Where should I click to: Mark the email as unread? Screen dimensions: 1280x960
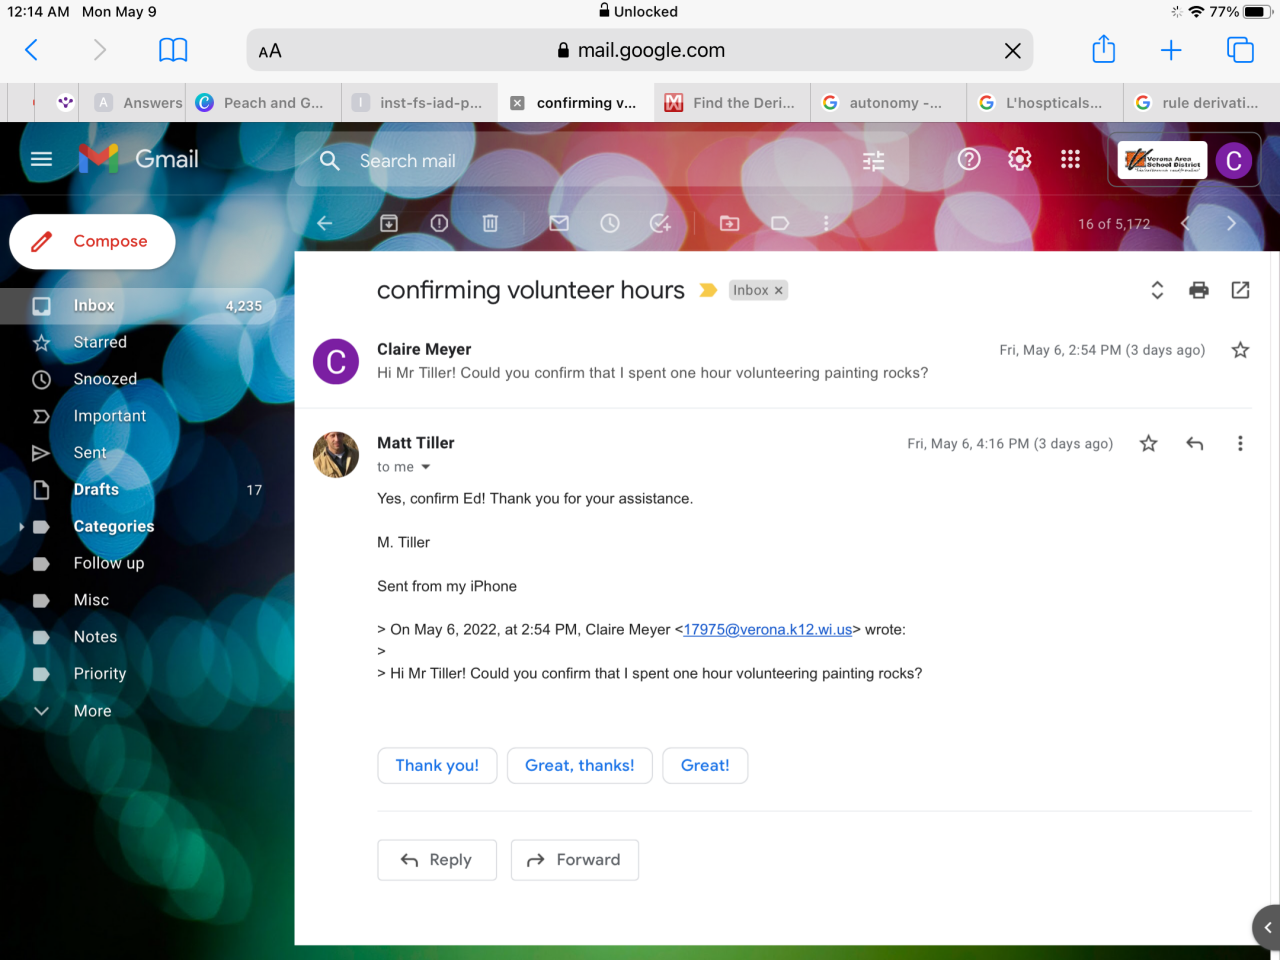point(559,223)
